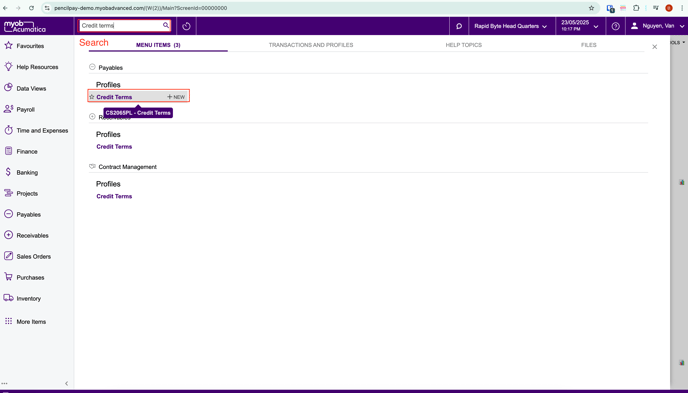Open Time and Expenses stopwatch icon
688x393 pixels.
tap(8, 130)
